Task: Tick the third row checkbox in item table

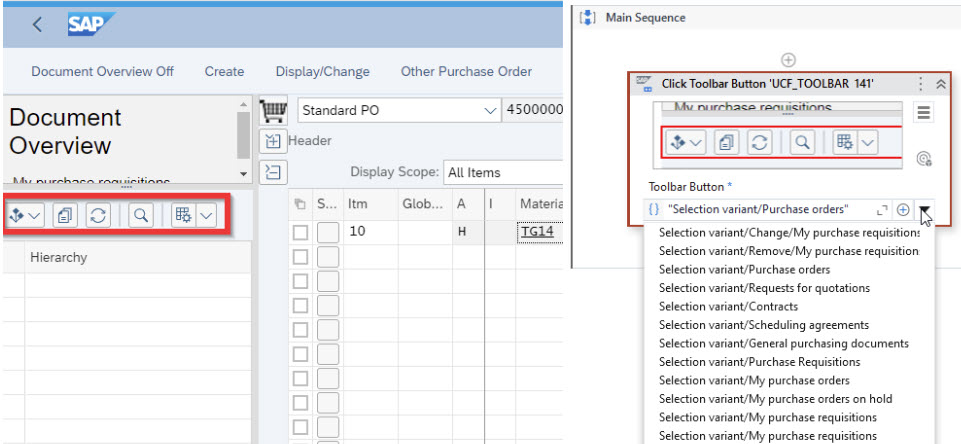Action: [300, 280]
